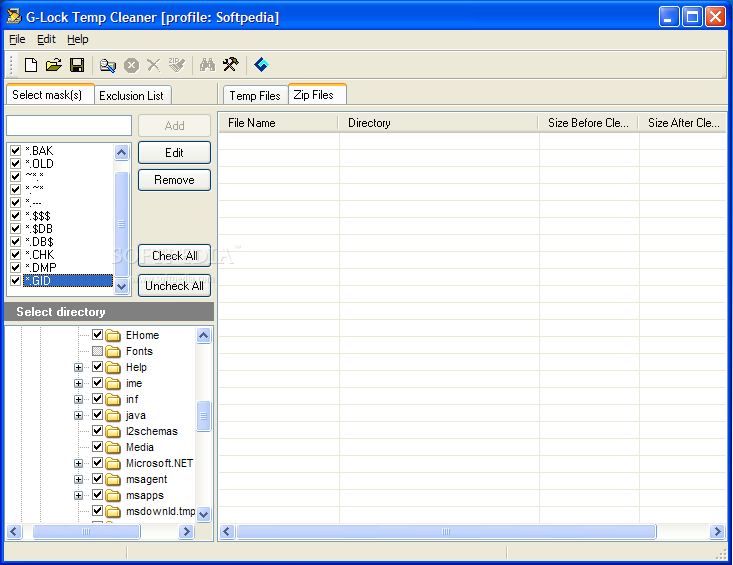Sort by File Name column header

(279, 123)
